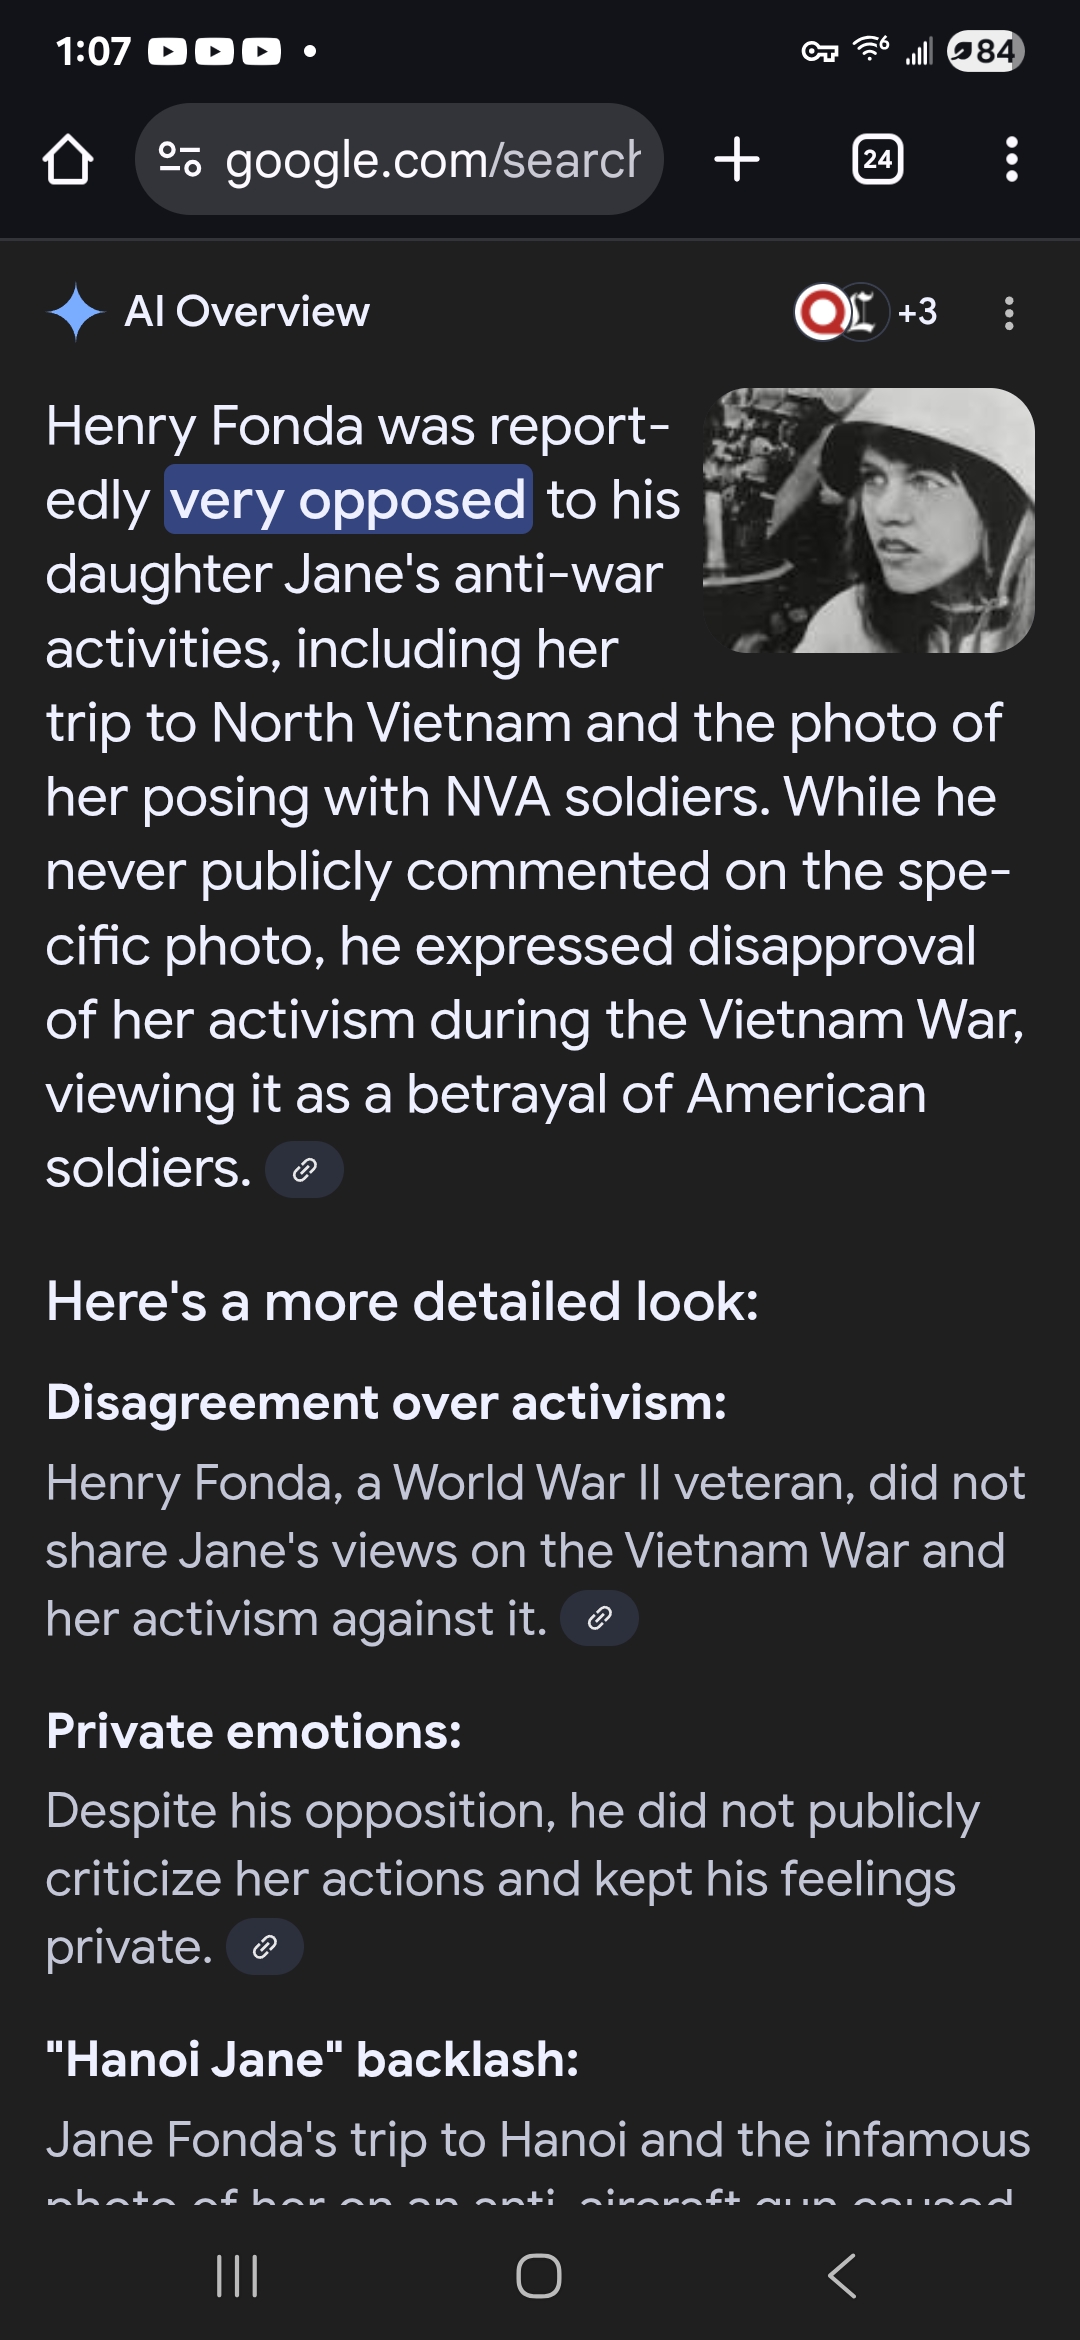This screenshot has width=1080, height=2340.
Task: Tap the AI Overview sparkle icon
Action: click(x=76, y=312)
